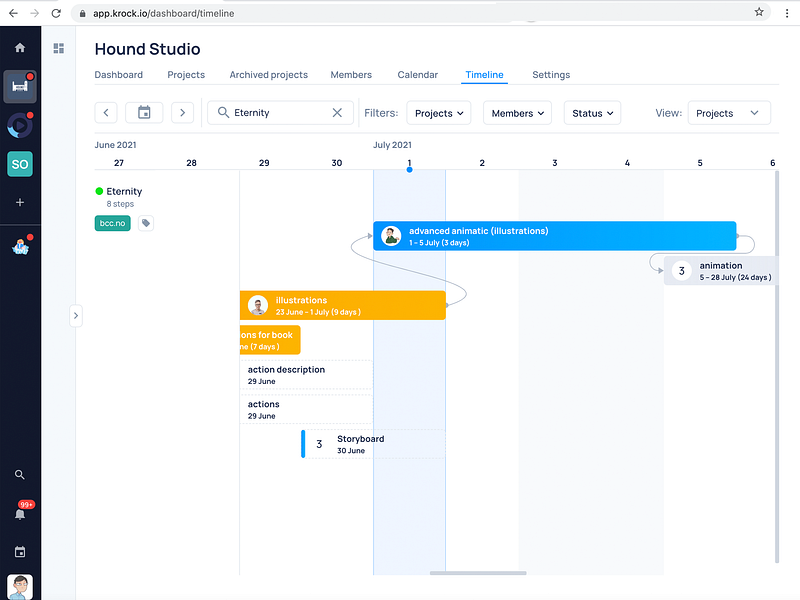800x600 pixels.
Task: Open the user profile avatar
Action: [x=20, y=587]
